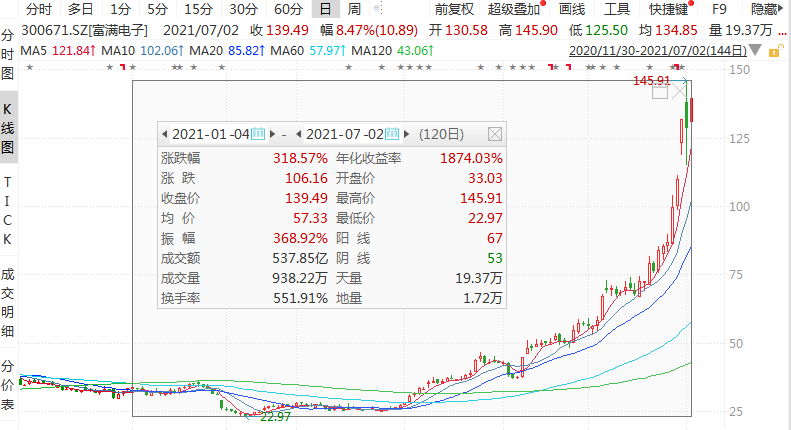Close the interval statistics popup
This screenshot has width=791, height=430.
click(495, 134)
